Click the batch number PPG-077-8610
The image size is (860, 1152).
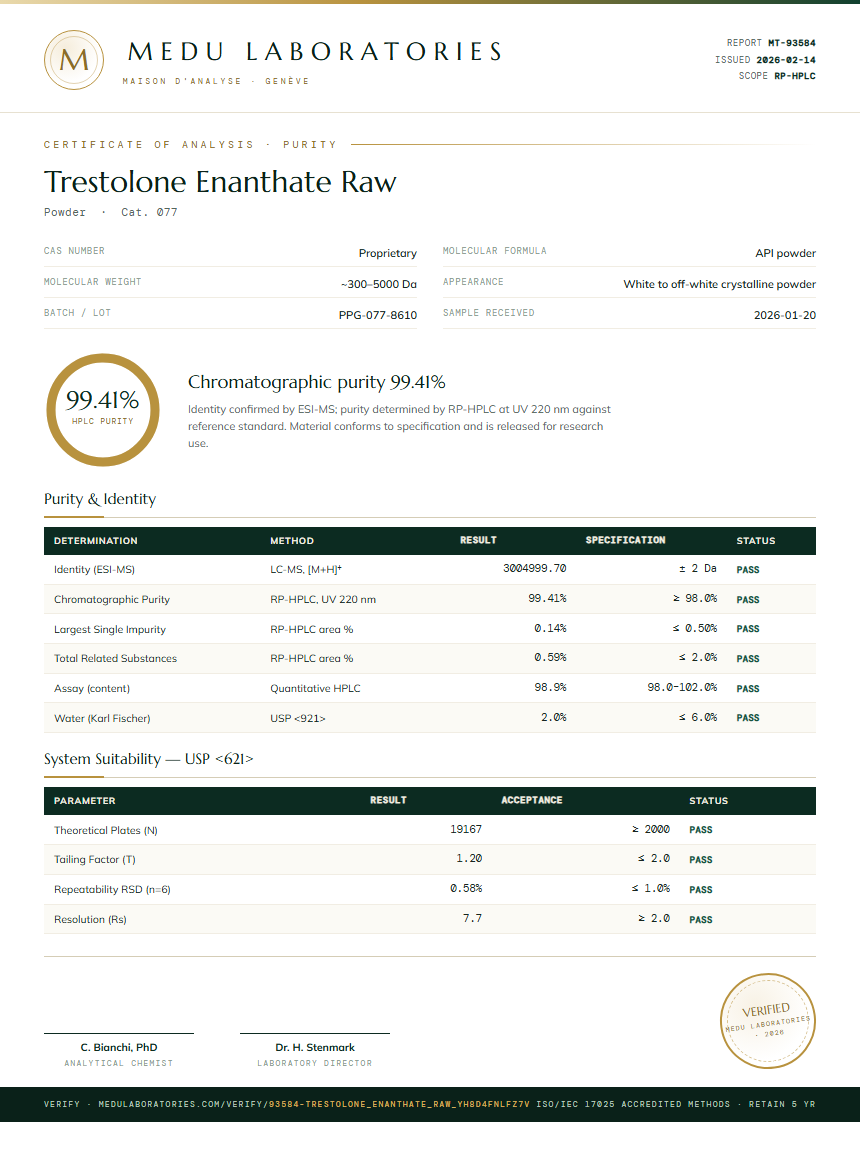(x=377, y=315)
